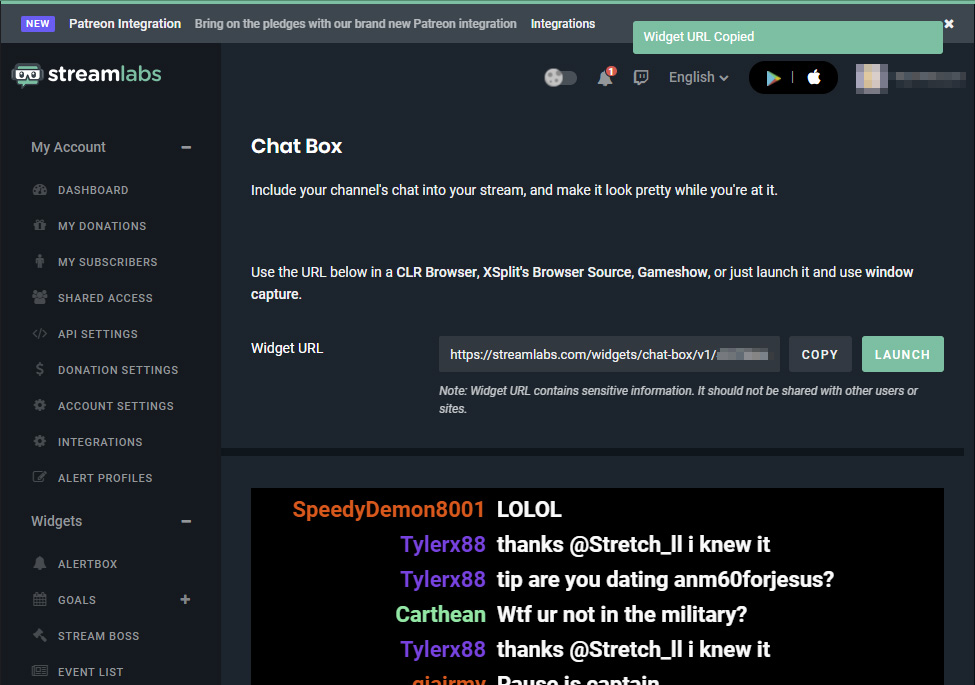The image size is (975, 685).
Task: Click the 'LOLOL' chat message
Action: coord(529,510)
